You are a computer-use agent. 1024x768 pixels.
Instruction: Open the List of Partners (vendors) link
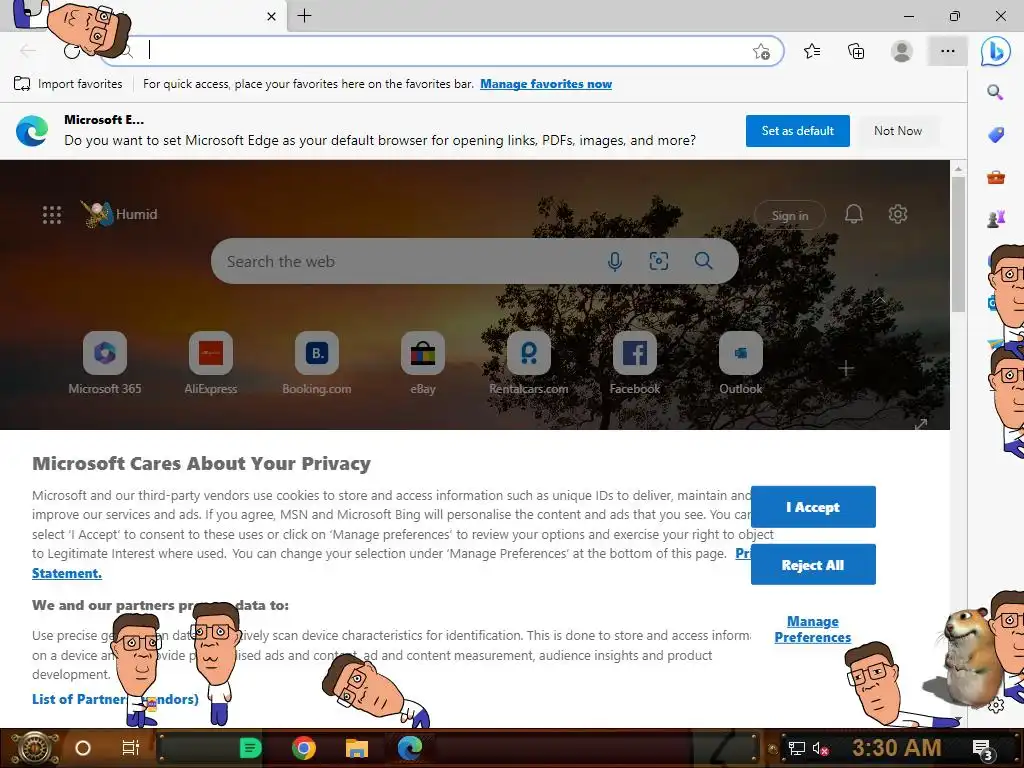pos(115,699)
